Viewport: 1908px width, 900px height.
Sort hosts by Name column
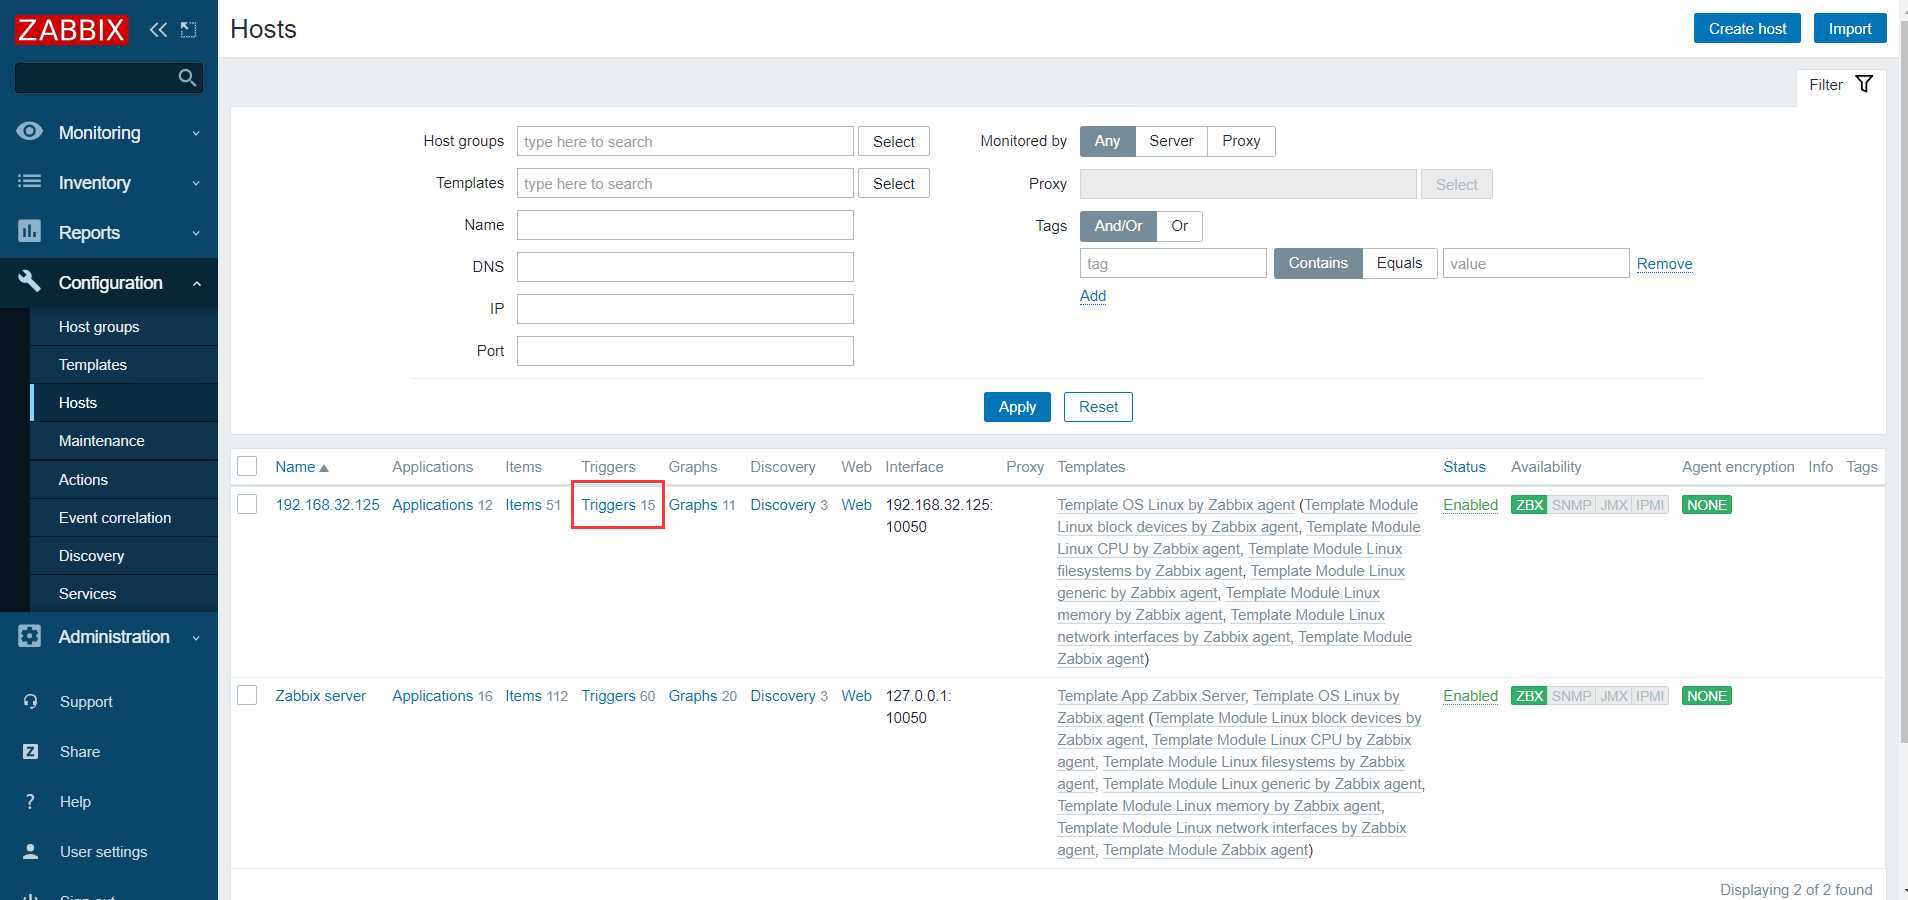301,467
